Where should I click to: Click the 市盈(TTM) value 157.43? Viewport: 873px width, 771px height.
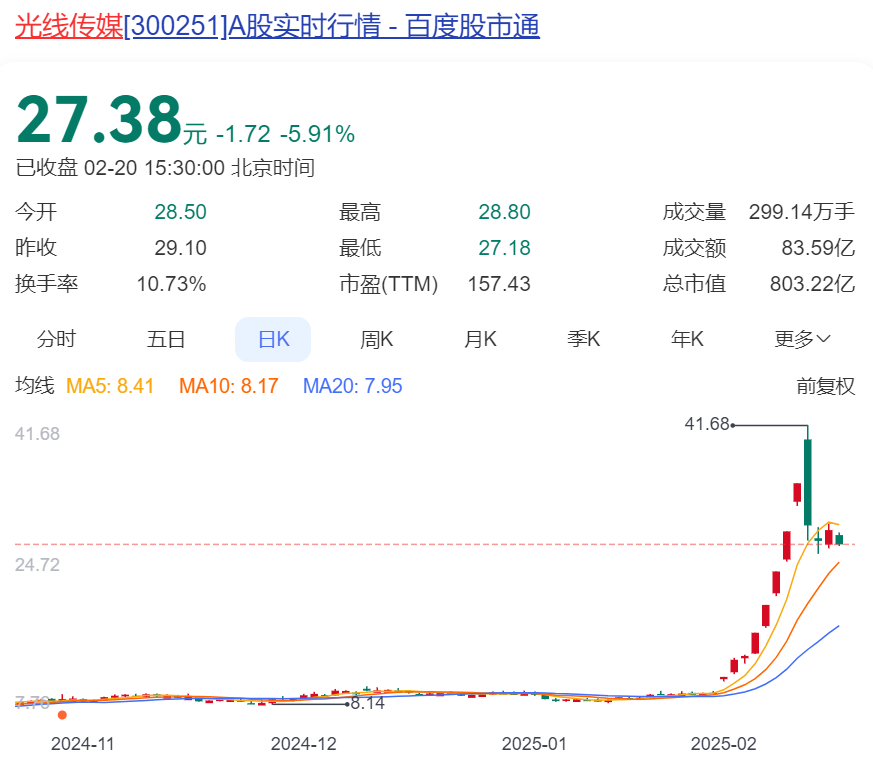click(x=499, y=284)
